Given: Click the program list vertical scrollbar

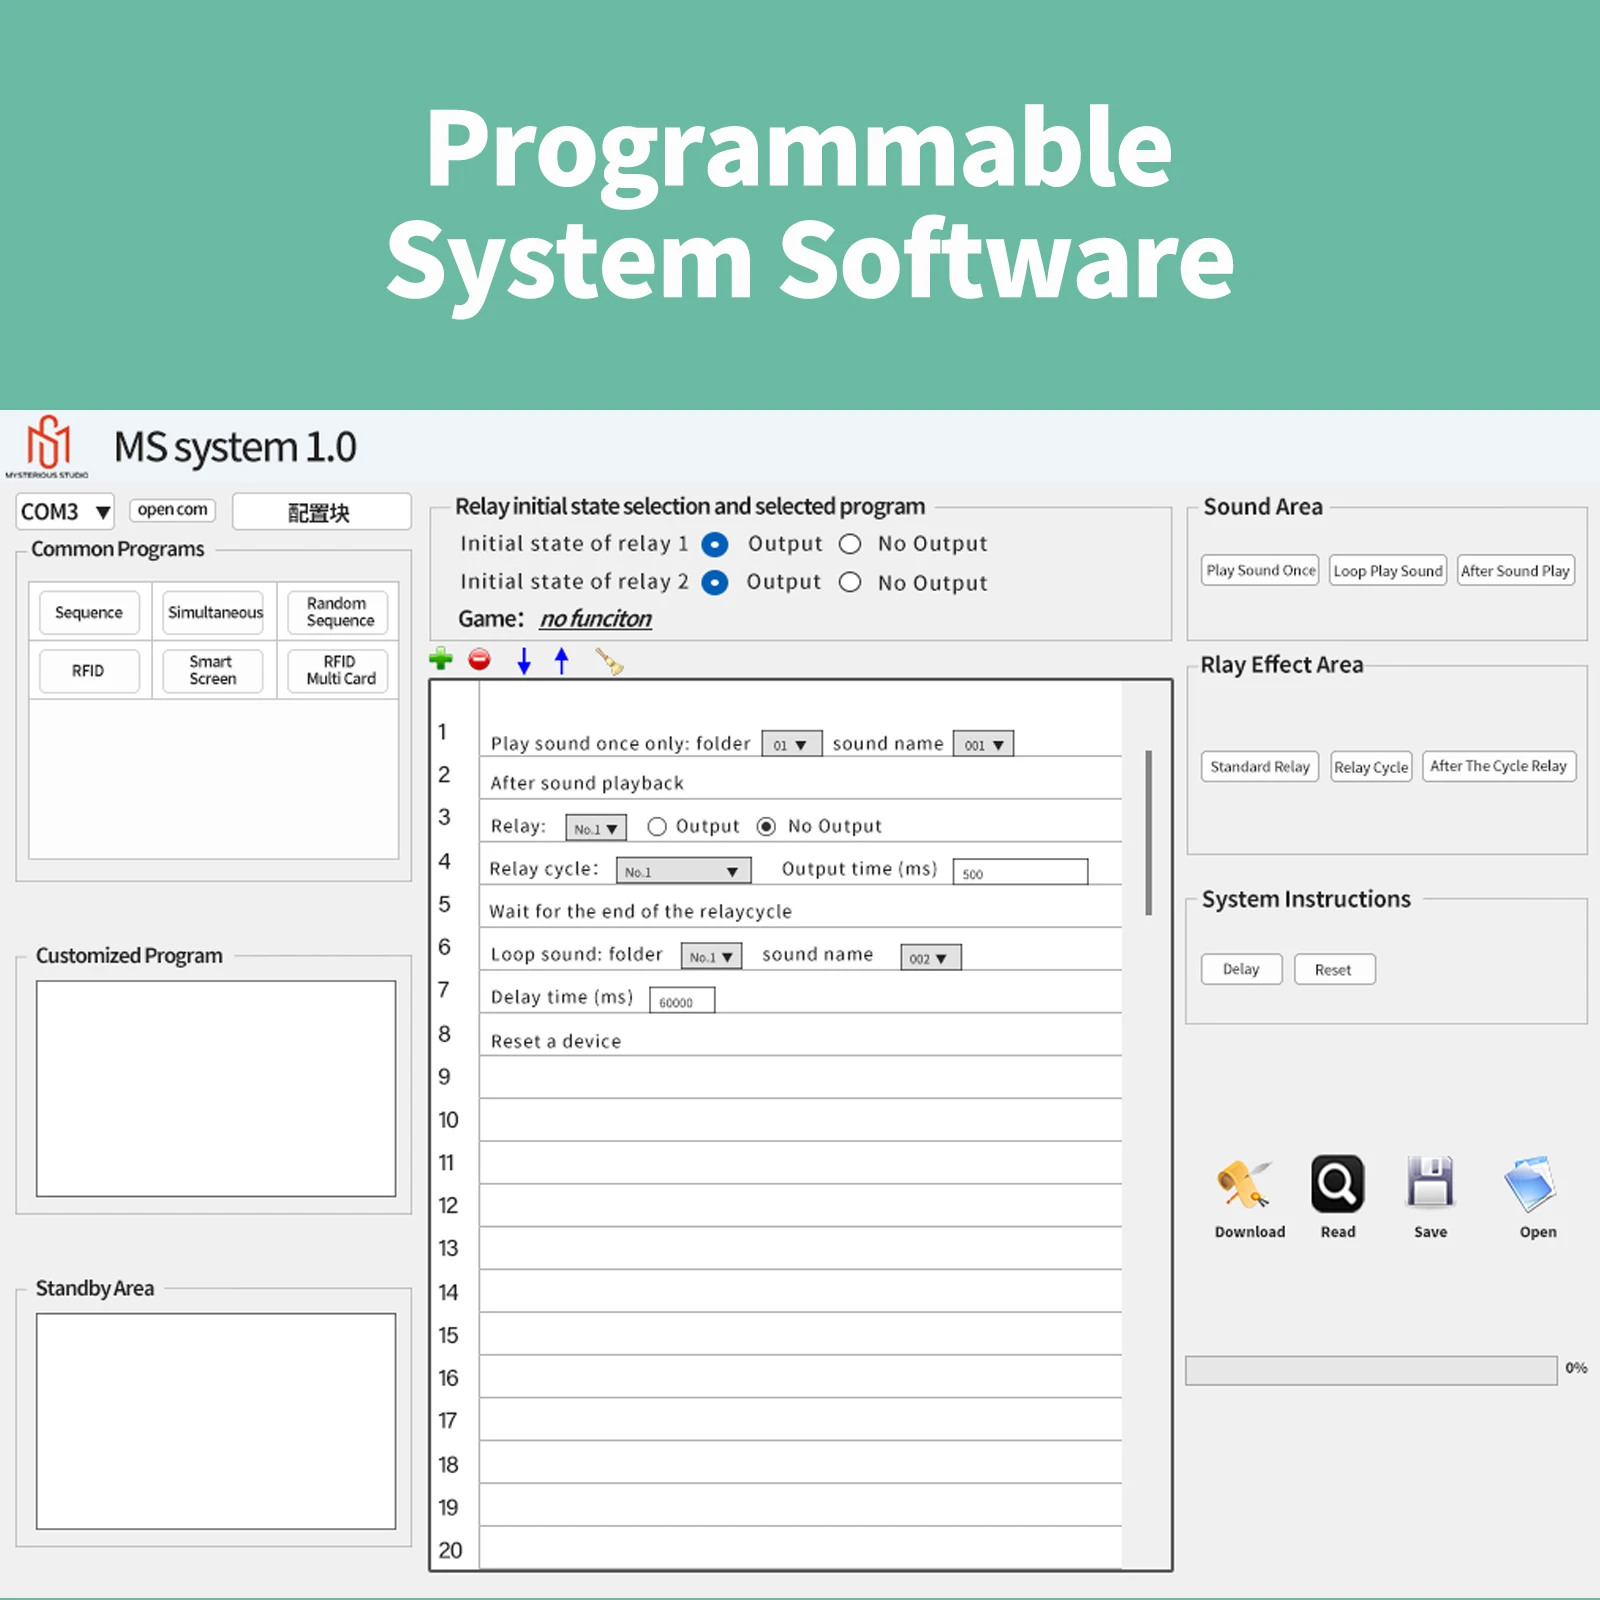Looking at the screenshot, I should [1149, 832].
